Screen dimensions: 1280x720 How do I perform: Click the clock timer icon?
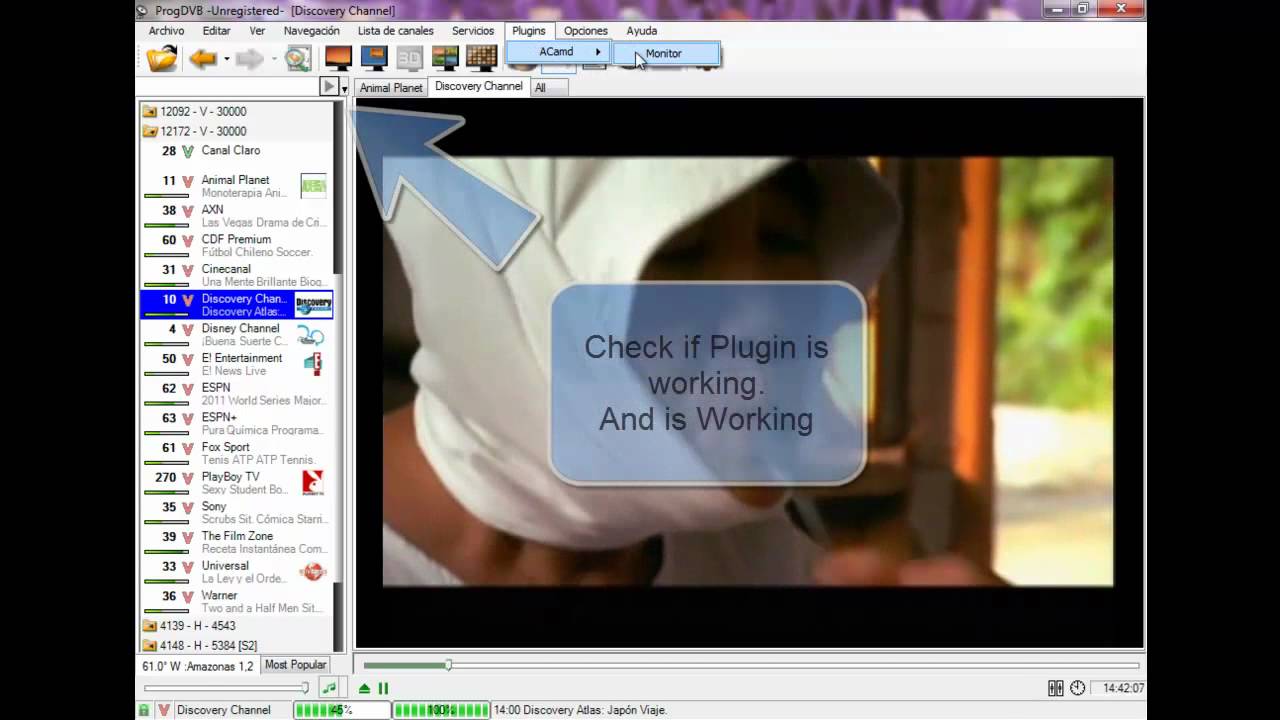1077,688
